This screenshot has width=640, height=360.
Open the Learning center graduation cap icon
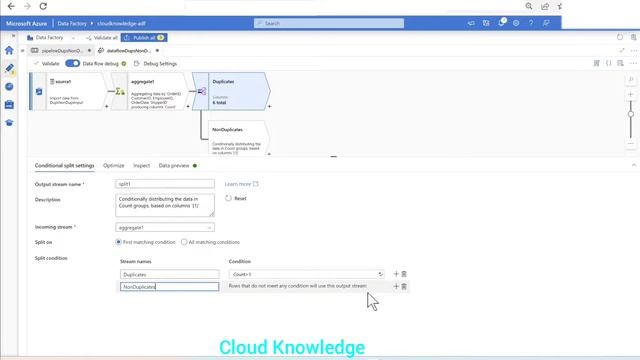[x=9, y=122]
